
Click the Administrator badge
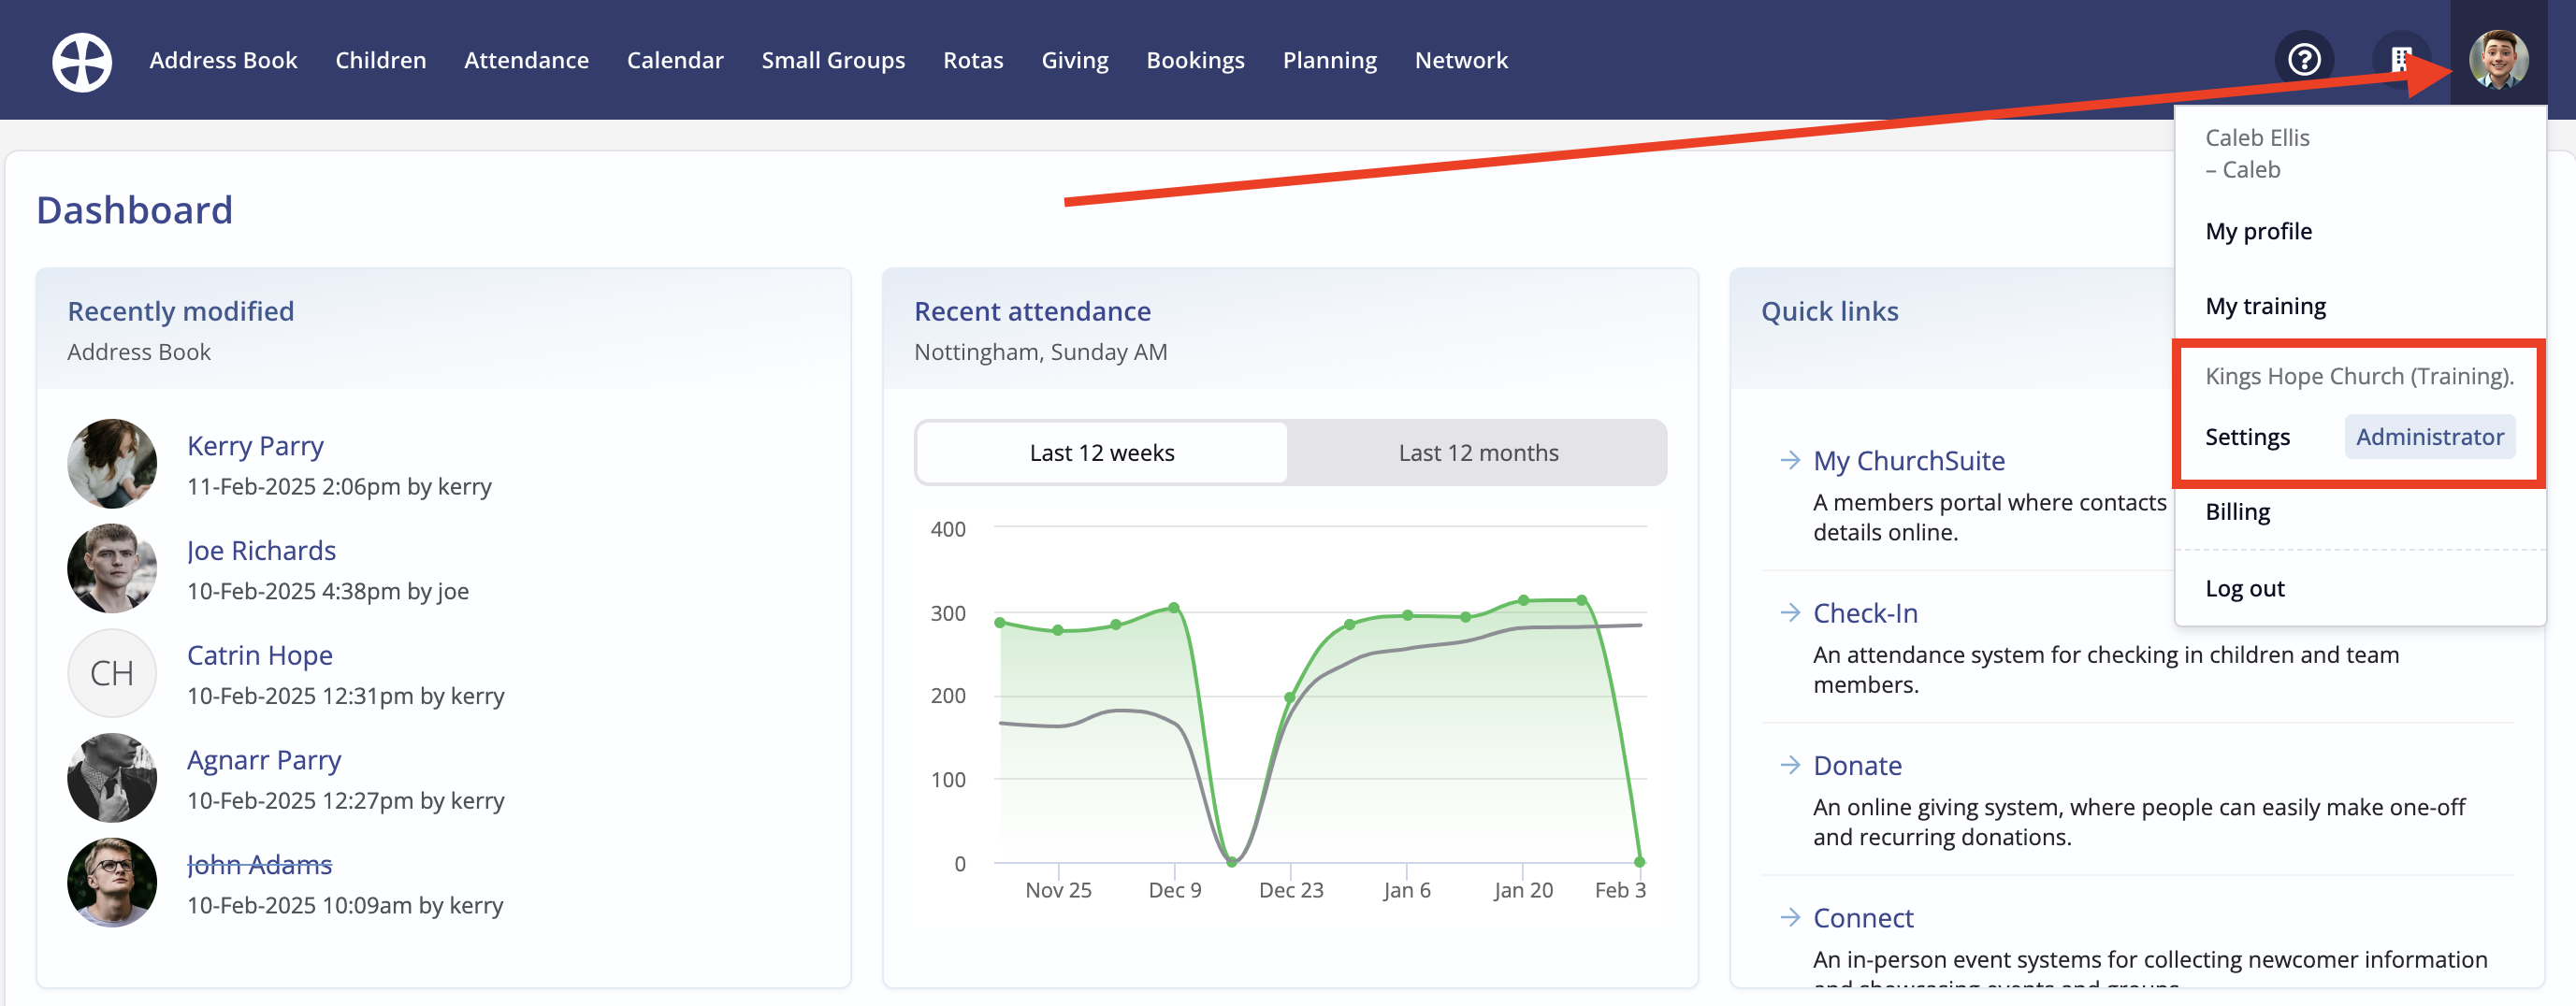(2429, 437)
